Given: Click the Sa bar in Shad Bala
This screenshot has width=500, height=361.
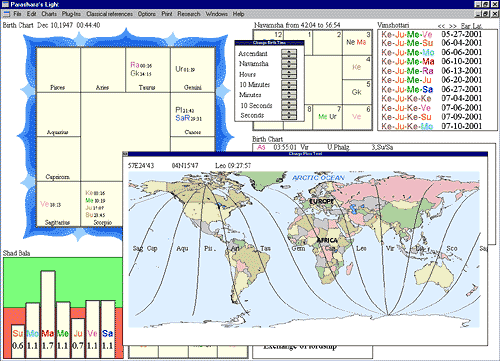Looking at the screenshot, I should (107, 330).
